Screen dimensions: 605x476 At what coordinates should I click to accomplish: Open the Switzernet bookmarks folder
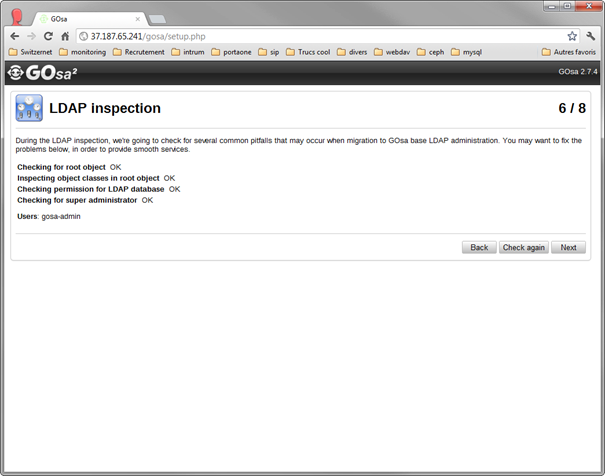30,52
